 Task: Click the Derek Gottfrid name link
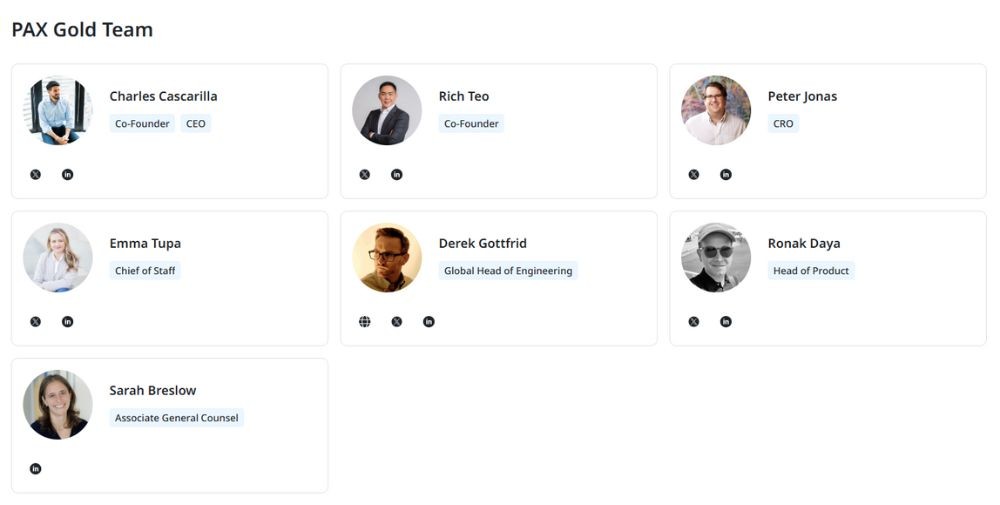click(x=482, y=244)
